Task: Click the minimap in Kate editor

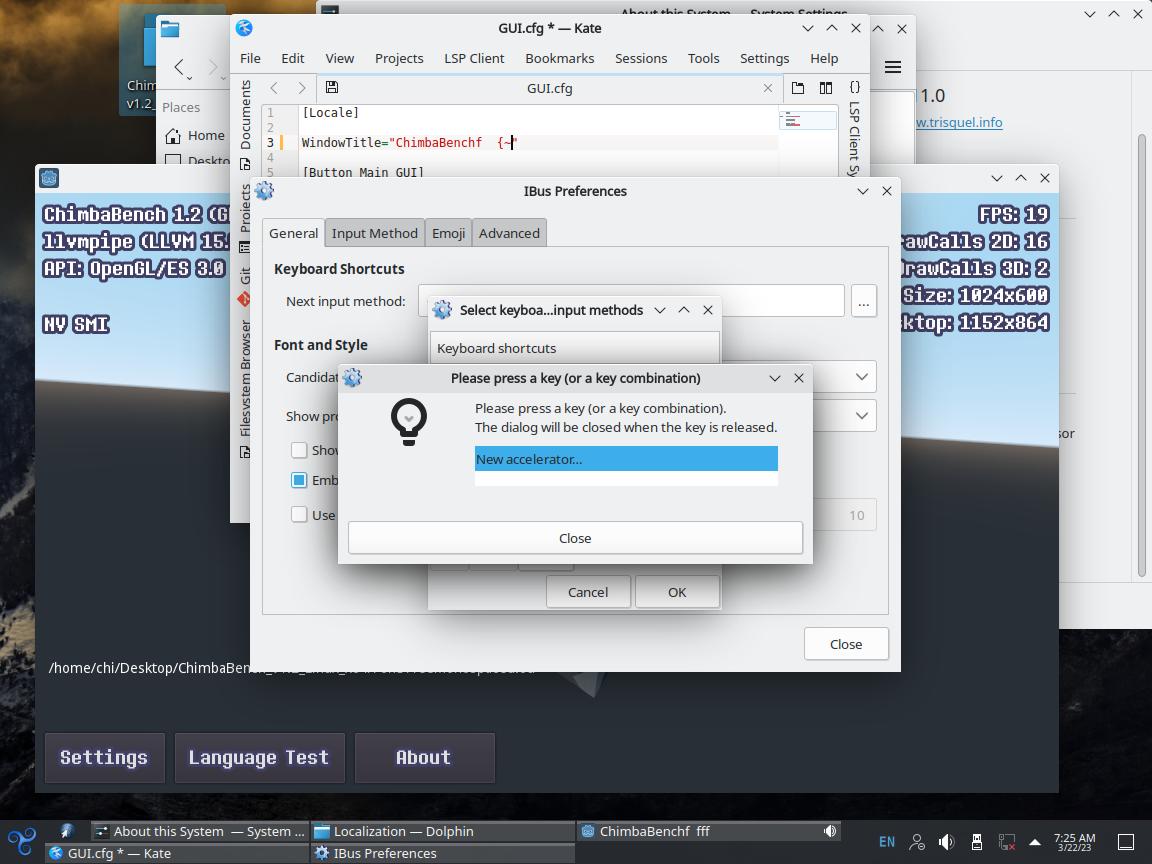Action: tap(807, 120)
